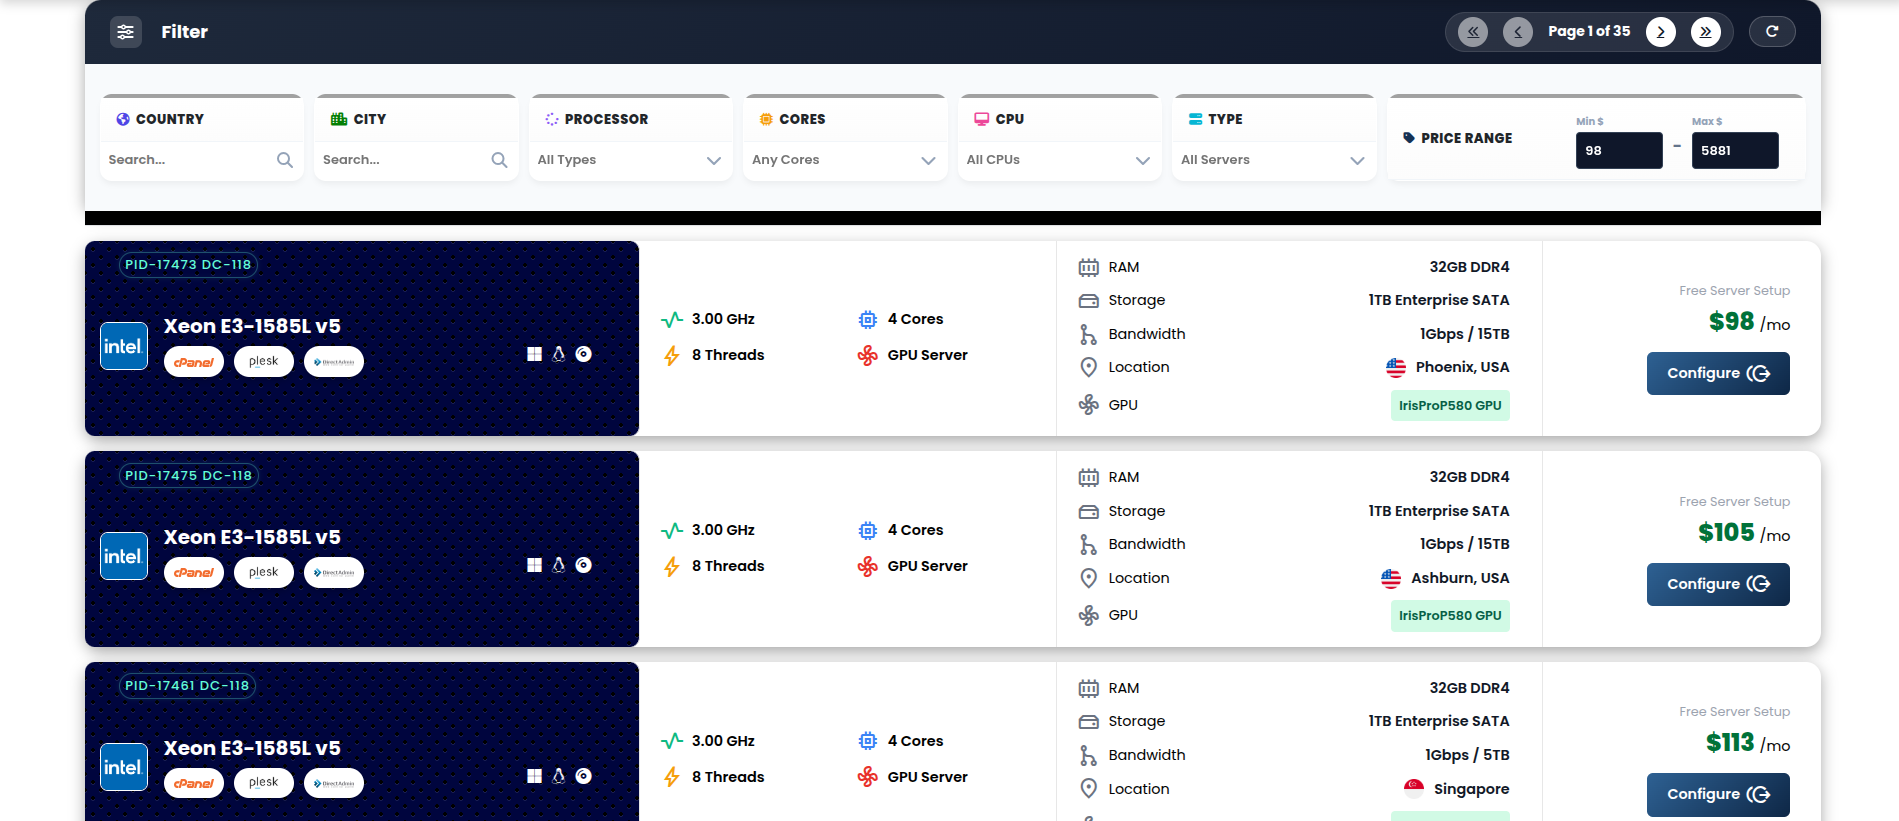This screenshot has width=1899, height=821.
Task: Click the Country search field
Action: [x=201, y=160]
